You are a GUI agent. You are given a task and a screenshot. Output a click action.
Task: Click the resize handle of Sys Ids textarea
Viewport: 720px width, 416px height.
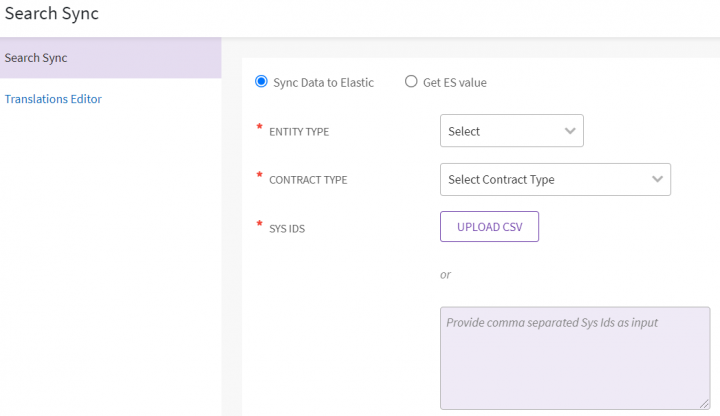point(704,403)
